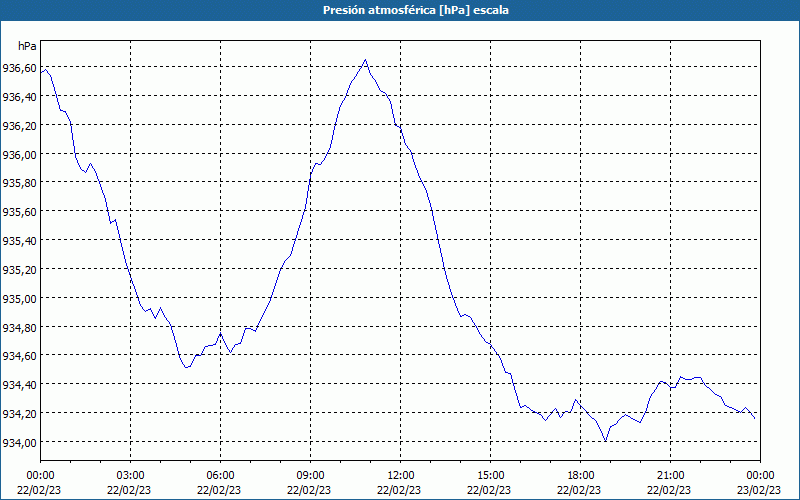Click the 21:00 time axis label
800x500 pixels.
click(x=670, y=476)
